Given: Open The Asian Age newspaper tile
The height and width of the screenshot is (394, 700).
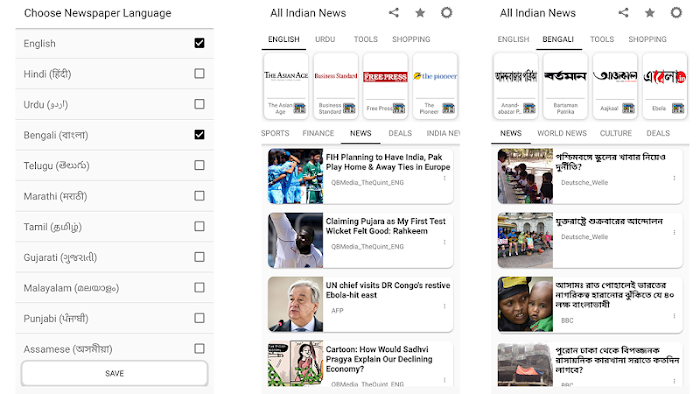Looking at the screenshot, I should [x=286, y=86].
